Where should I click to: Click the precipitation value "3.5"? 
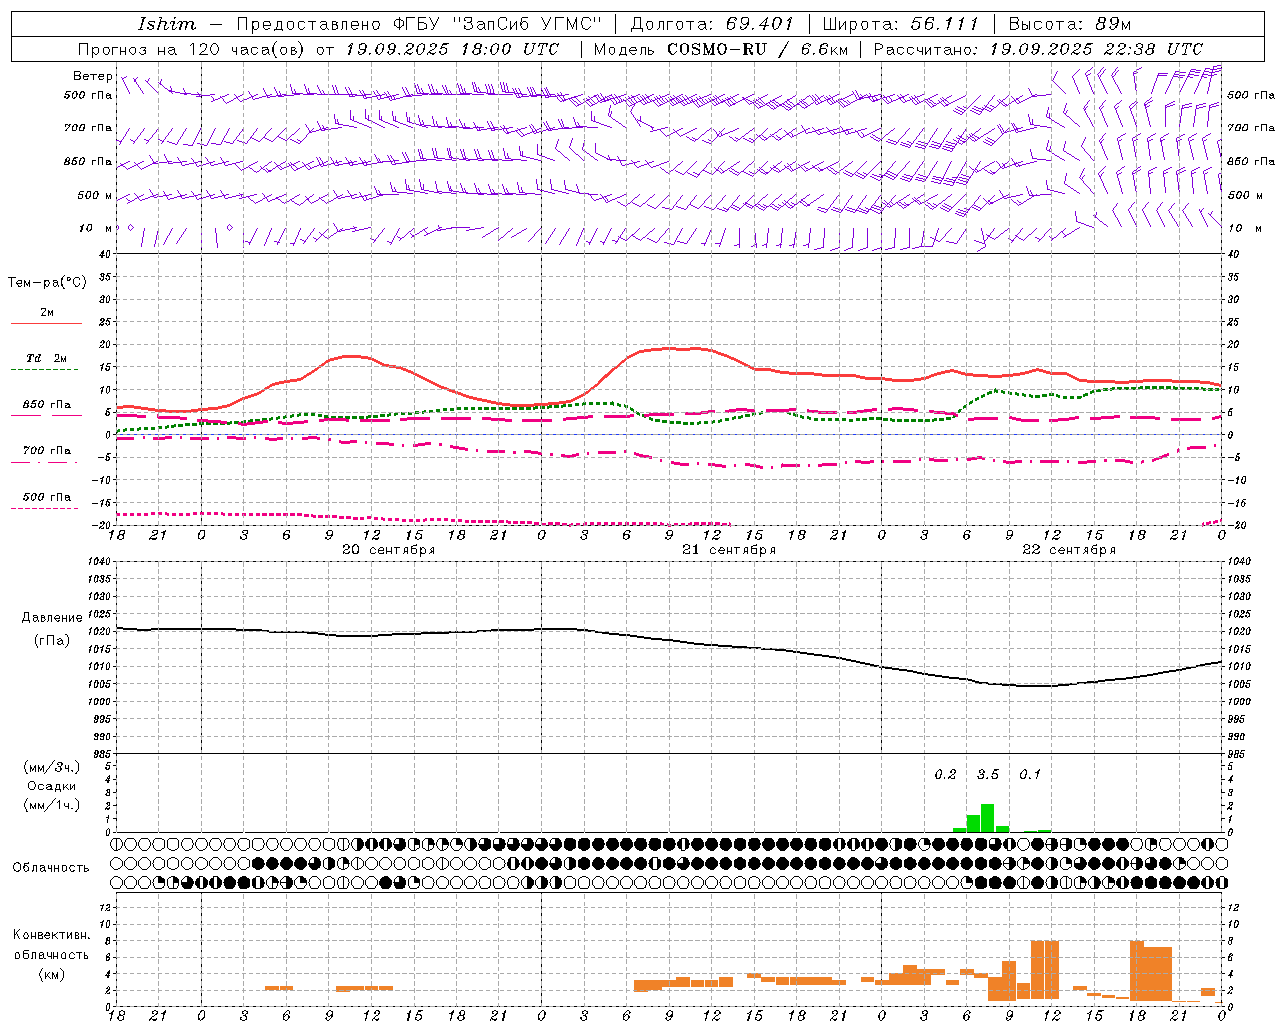(988, 775)
